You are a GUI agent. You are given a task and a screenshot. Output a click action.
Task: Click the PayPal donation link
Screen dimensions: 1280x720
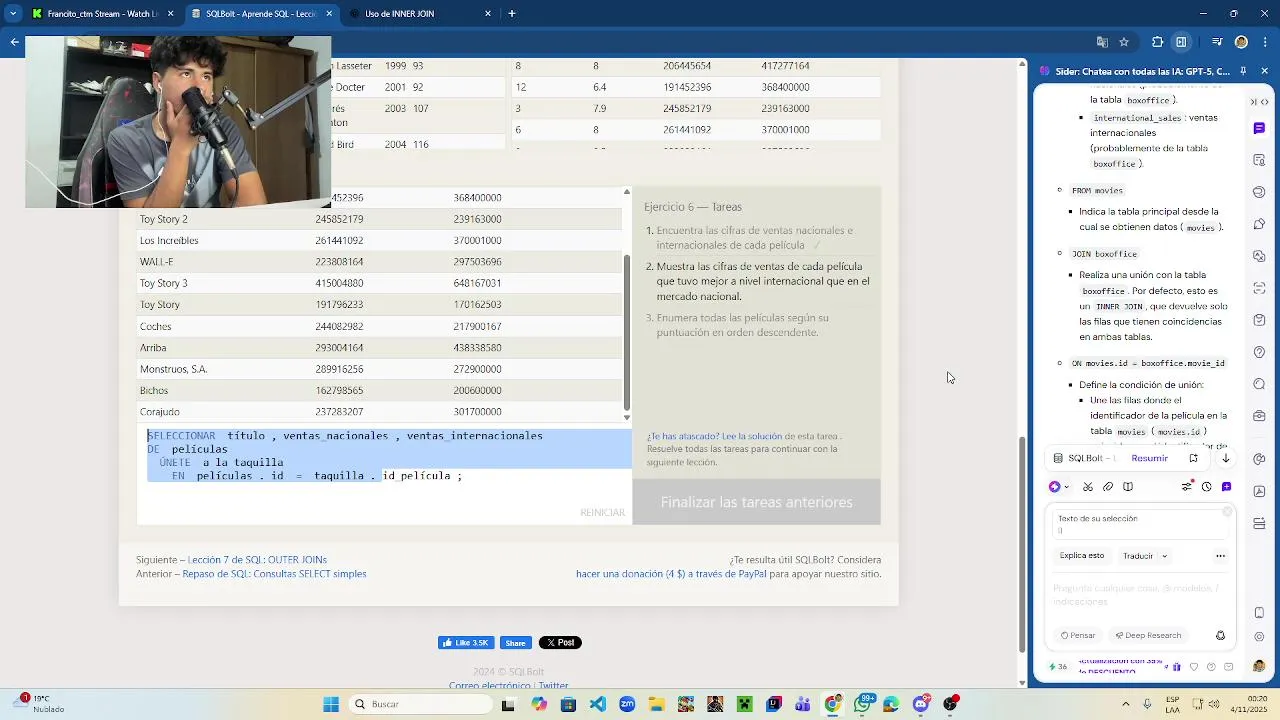pyautogui.click(x=671, y=574)
